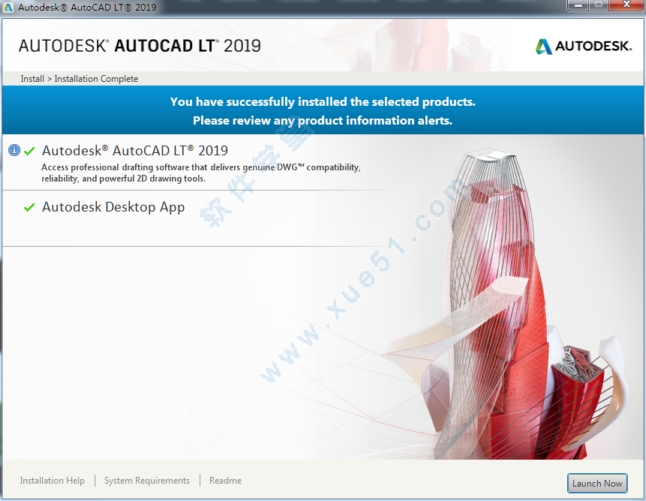Viewport: 646px width, 501px height.
Task: Minimize the installer window
Action: [578, 5]
